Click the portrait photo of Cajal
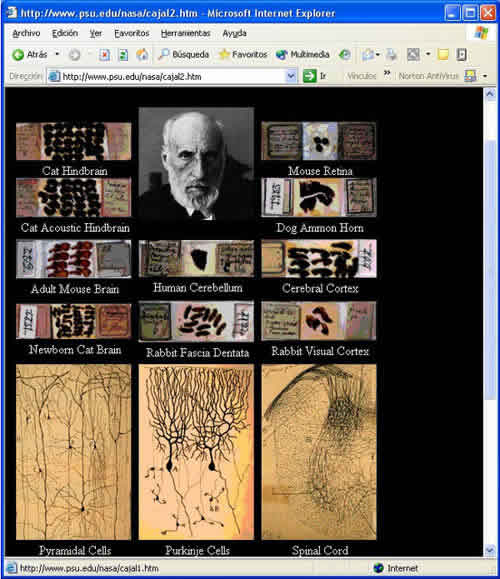The height and width of the screenshot is (579, 500). 196,164
